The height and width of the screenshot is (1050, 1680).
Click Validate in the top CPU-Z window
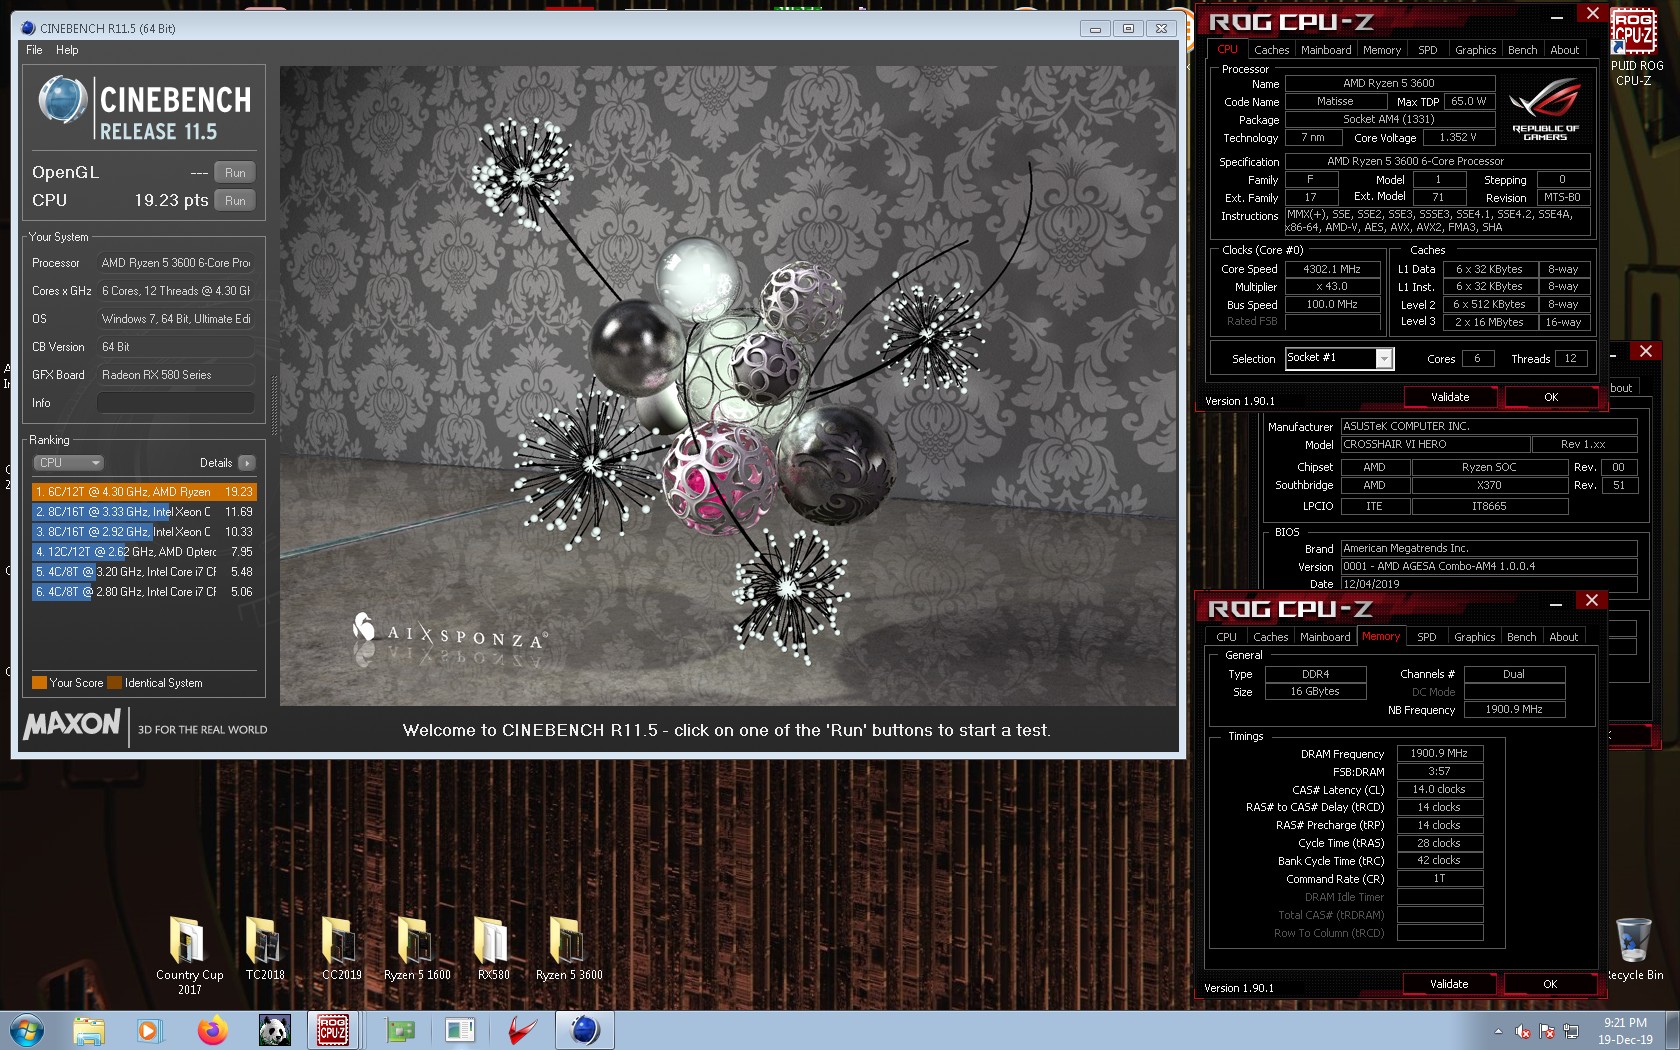coord(1450,397)
